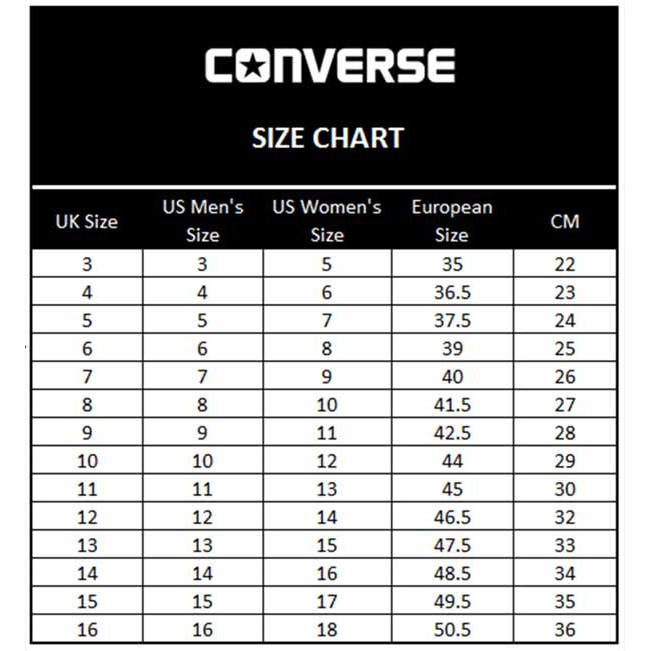This screenshot has width=651, height=651.
Task: Click European size 47.5 cell
Action: pos(452,545)
